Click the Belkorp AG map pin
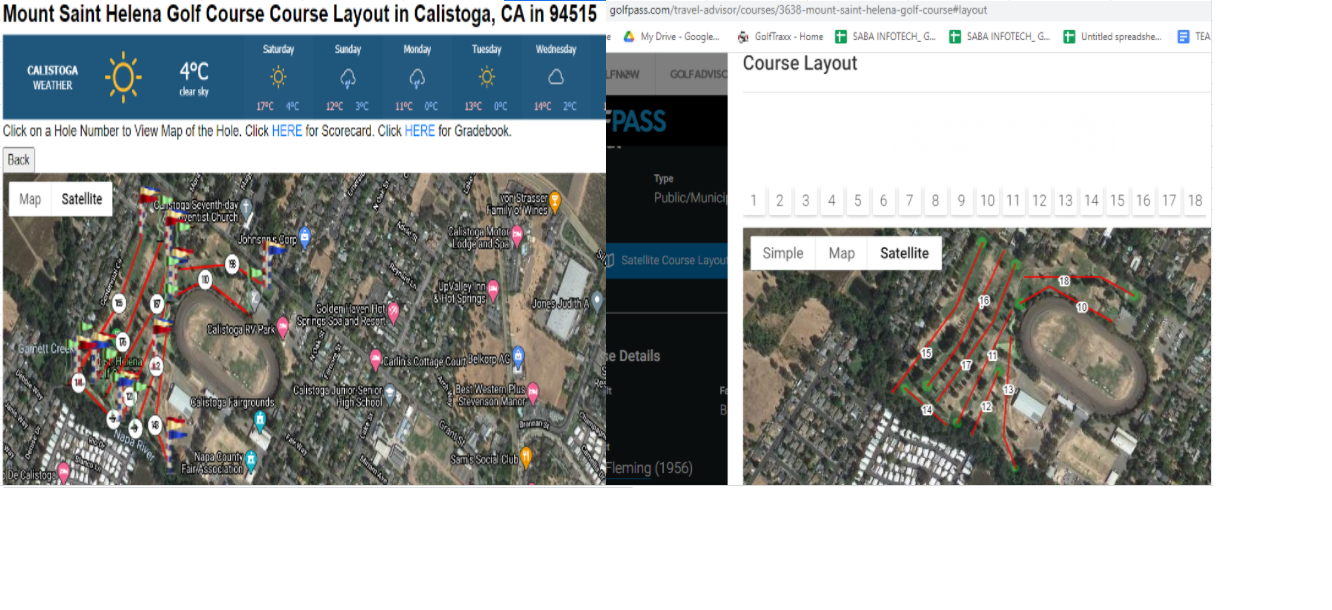This screenshot has width=1332, height=610. click(519, 358)
